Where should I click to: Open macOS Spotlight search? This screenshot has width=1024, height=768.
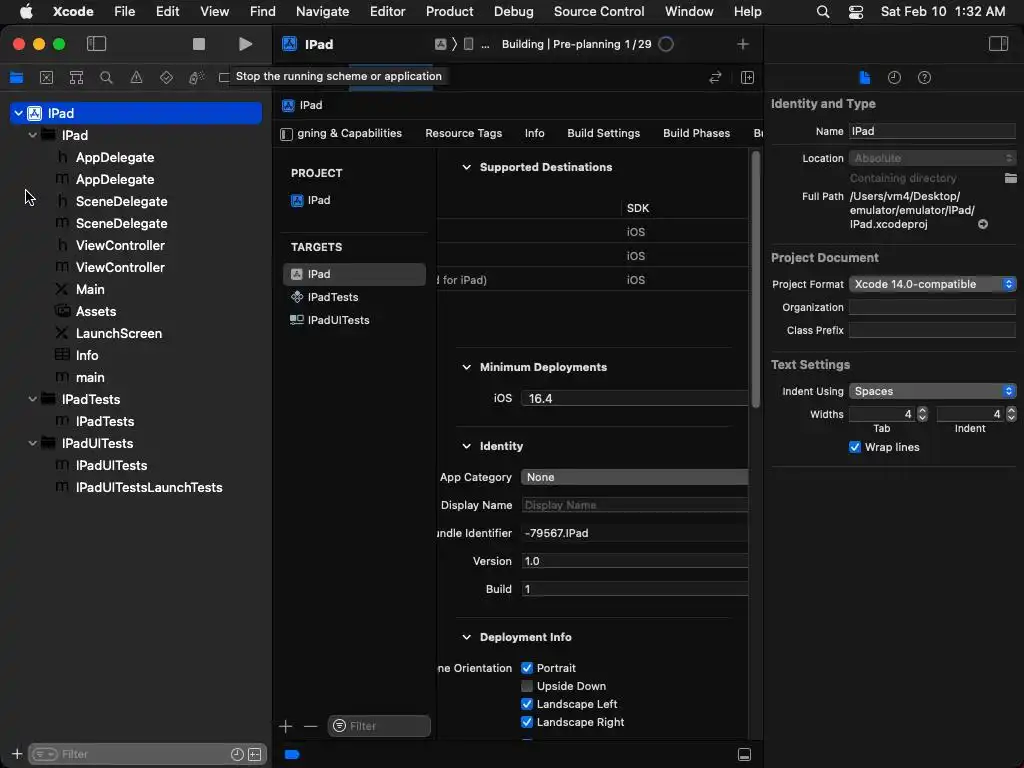[823, 12]
